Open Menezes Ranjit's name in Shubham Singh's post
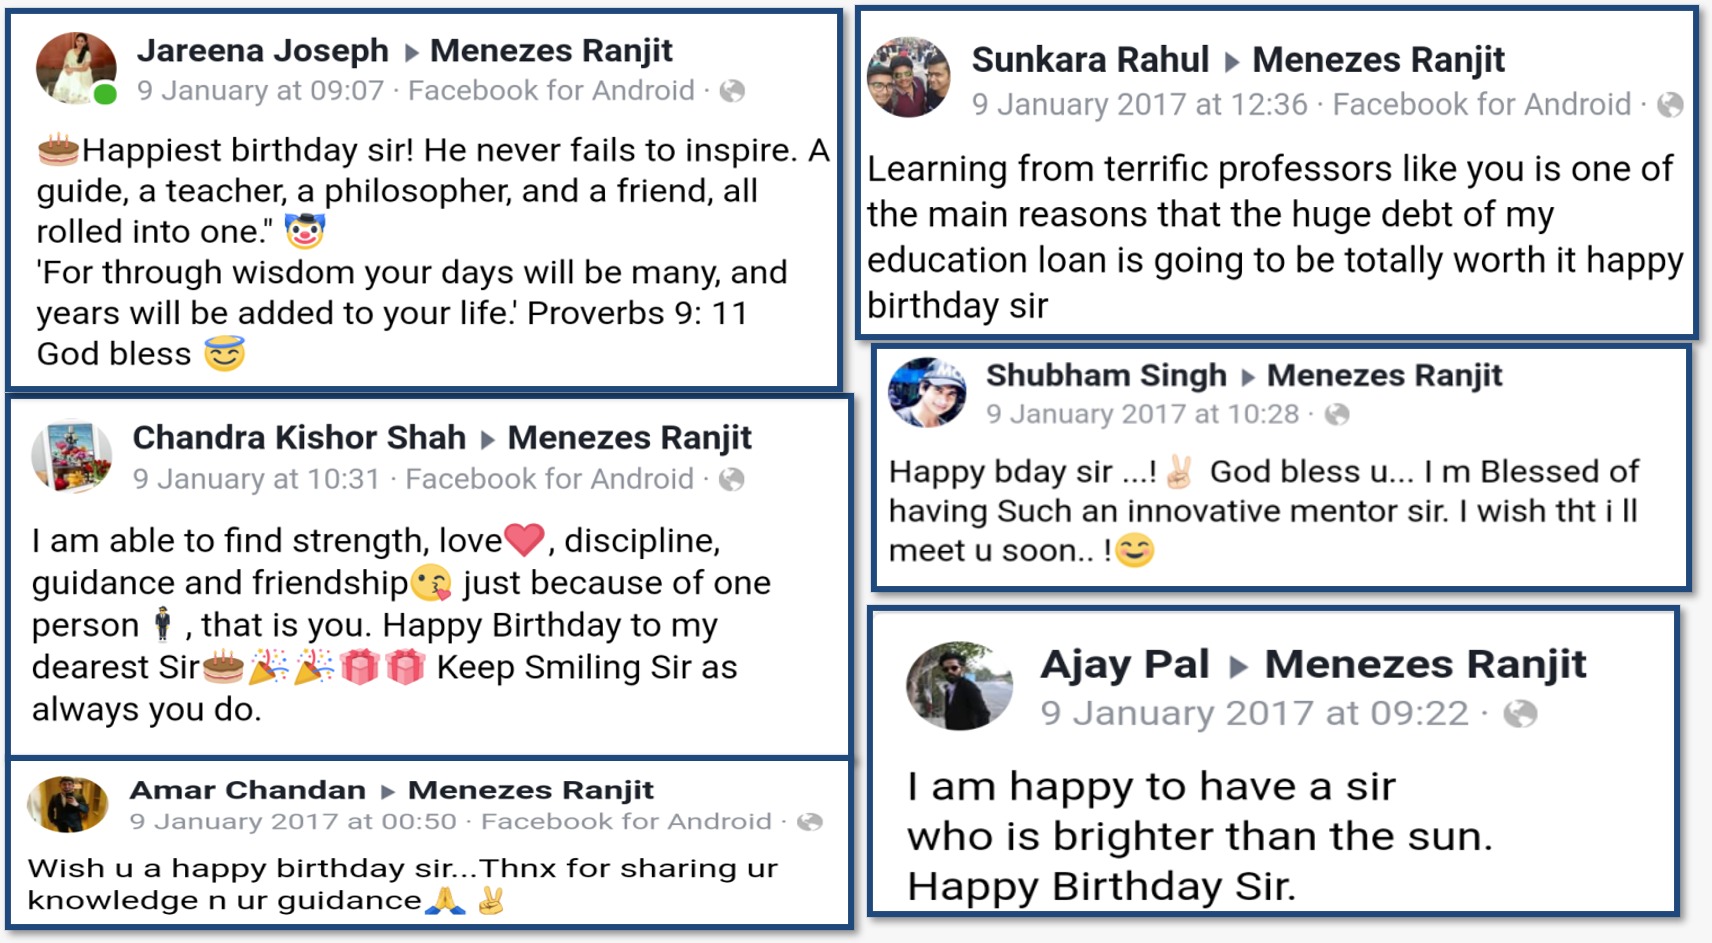The width and height of the screenshot is (1712, 943). point(1384,375)
